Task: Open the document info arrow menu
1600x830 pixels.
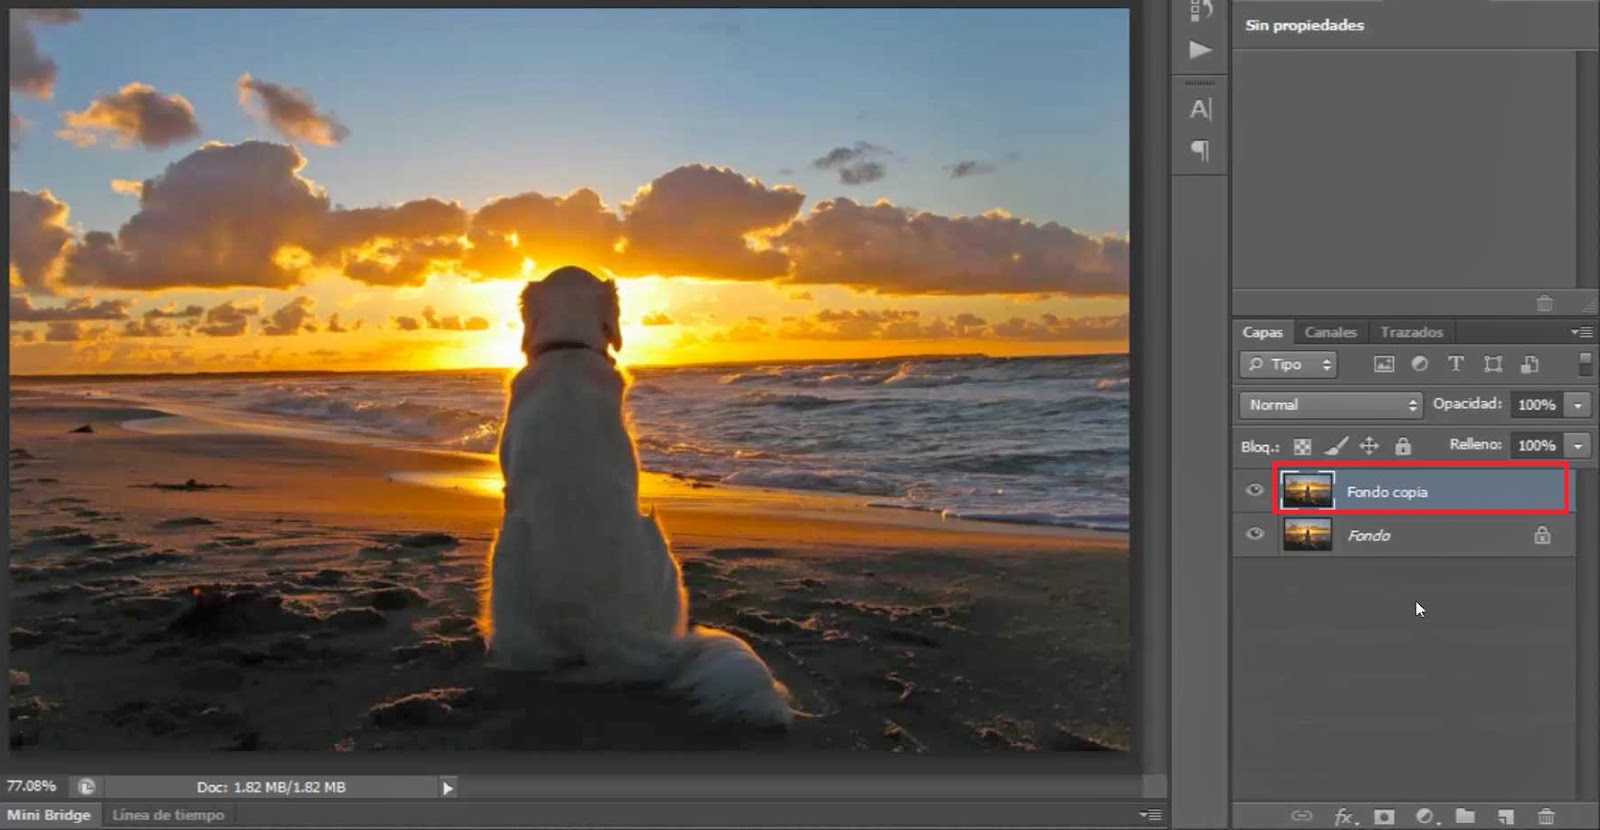Action: point(448,788)
